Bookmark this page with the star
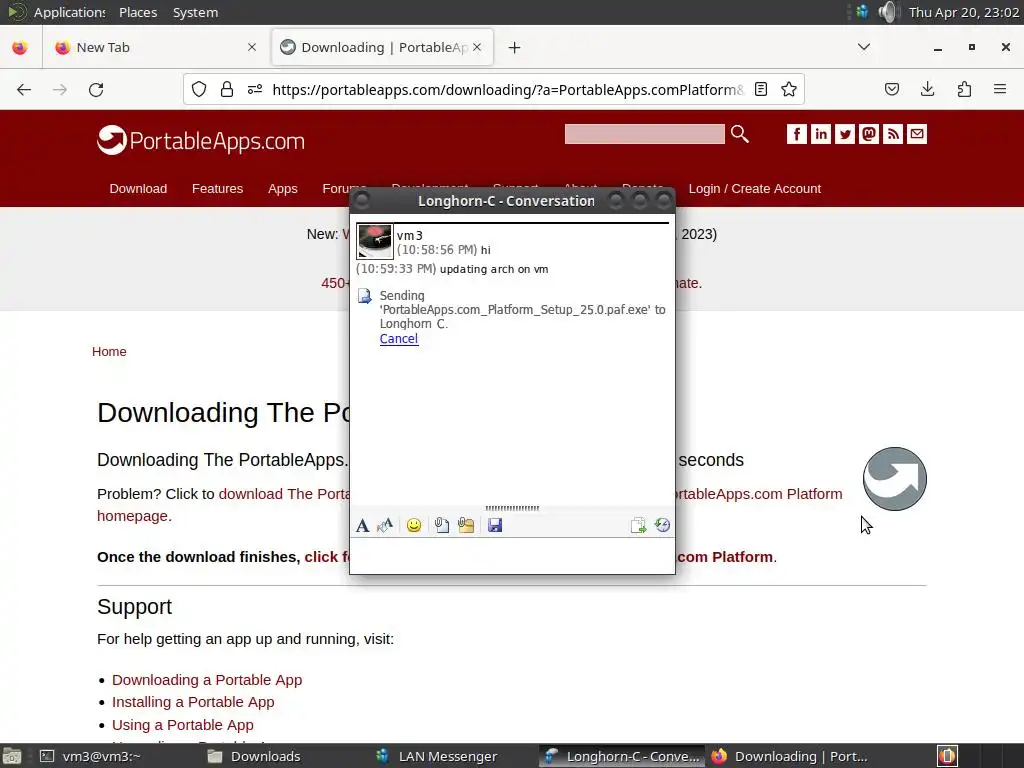The image size is (1024, 768). pyautogui.click(x=789, y=89)
